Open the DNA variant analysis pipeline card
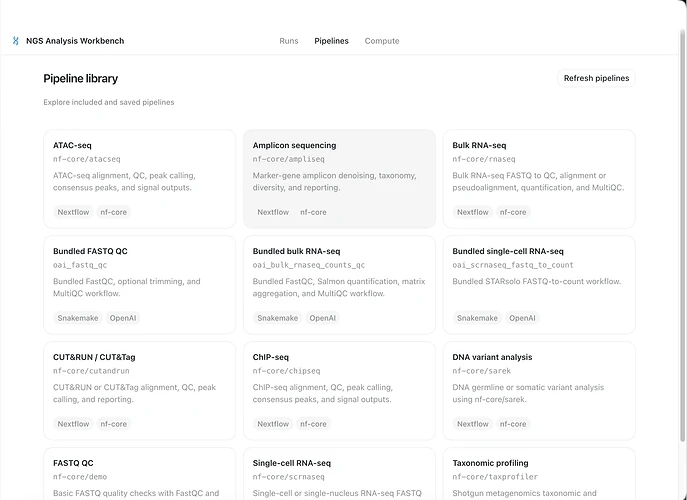The height and width of the screenshot is (500, 687). [x=539, y=390]
